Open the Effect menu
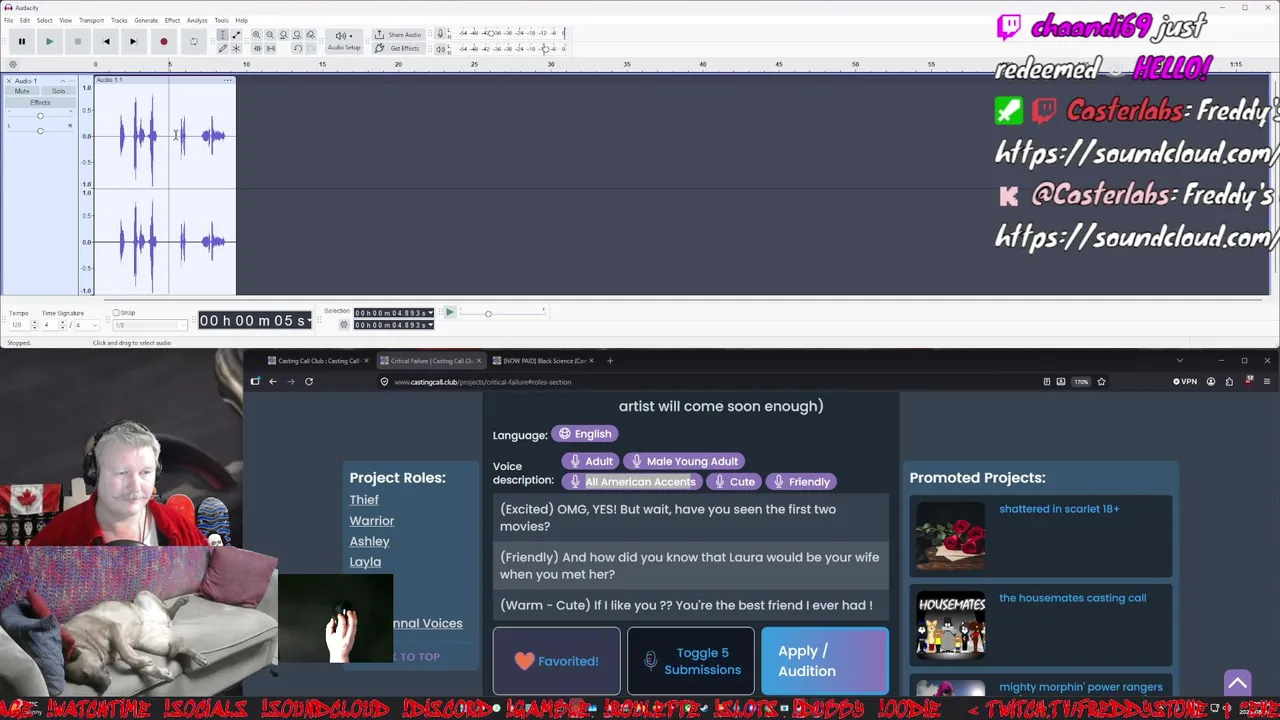Screen dimensions: 1280x720 point(172,20)
